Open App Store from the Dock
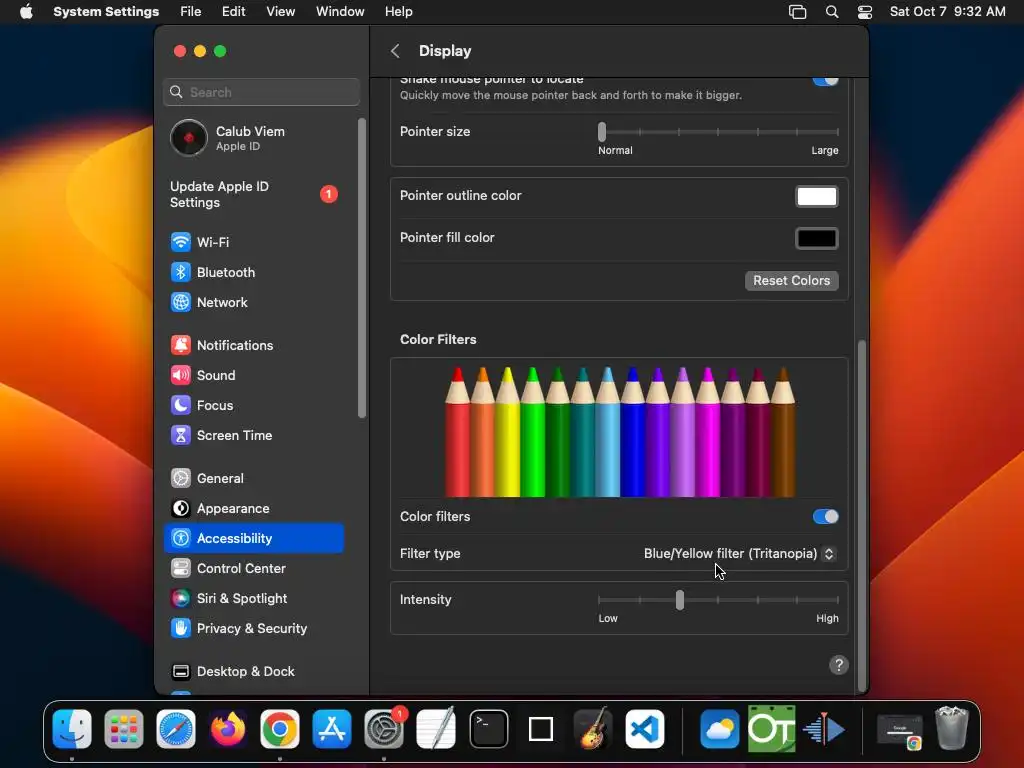 [332, 729]
